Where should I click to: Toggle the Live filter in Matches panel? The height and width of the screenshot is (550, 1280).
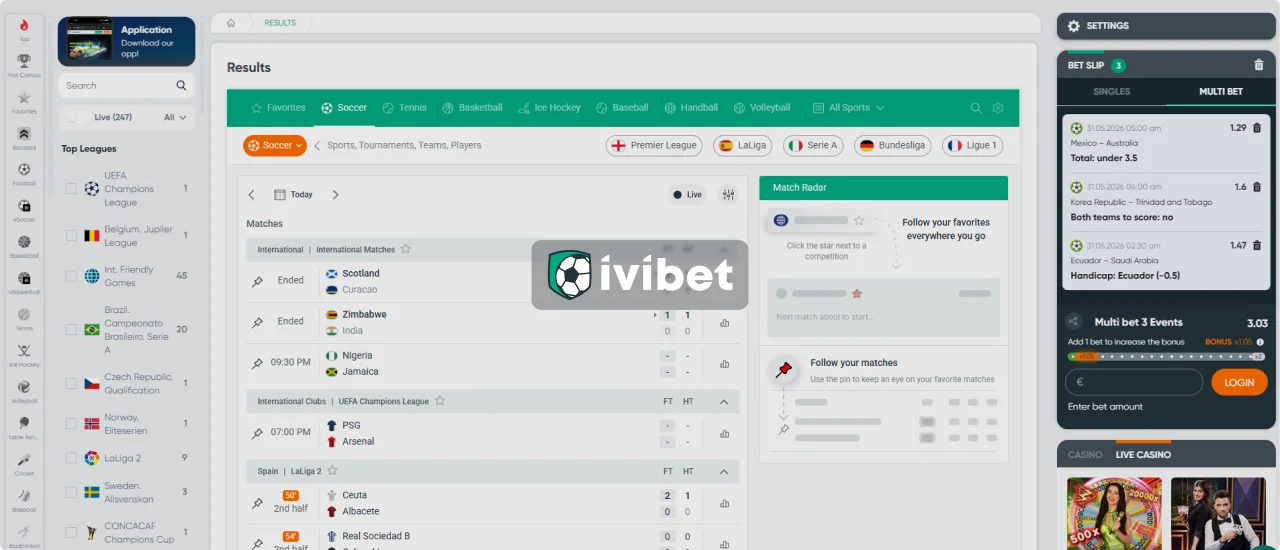[x=687, y=195]
